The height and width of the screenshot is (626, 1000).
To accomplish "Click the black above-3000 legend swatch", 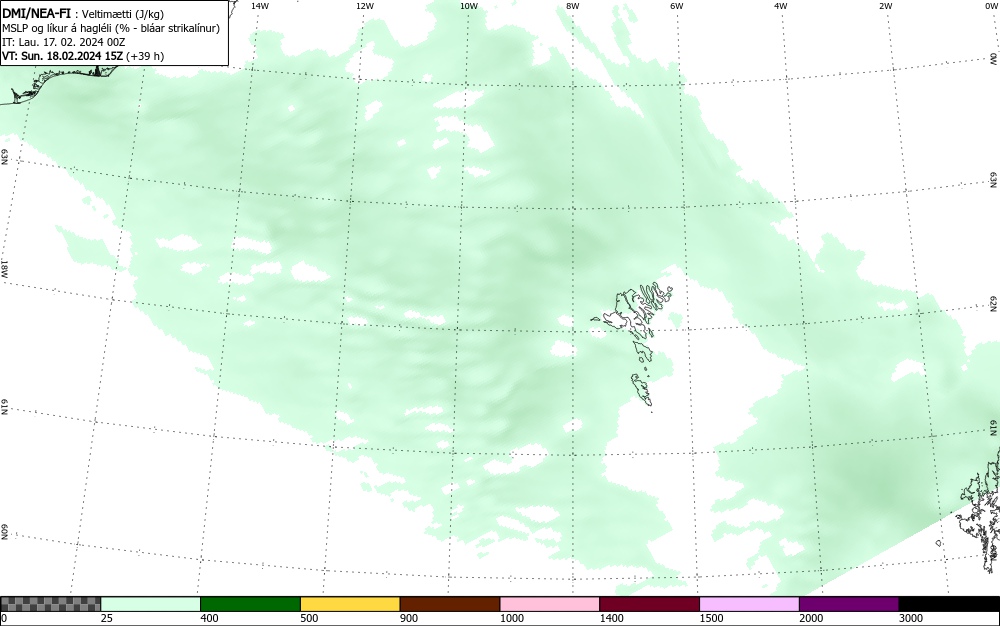I will click(949, 604).
